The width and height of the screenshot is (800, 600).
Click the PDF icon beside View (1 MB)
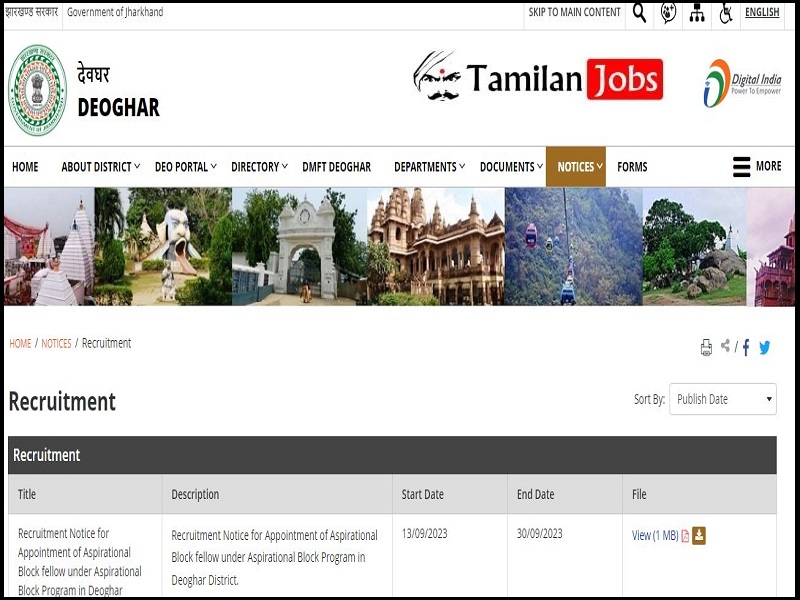[x=685, y=536]
